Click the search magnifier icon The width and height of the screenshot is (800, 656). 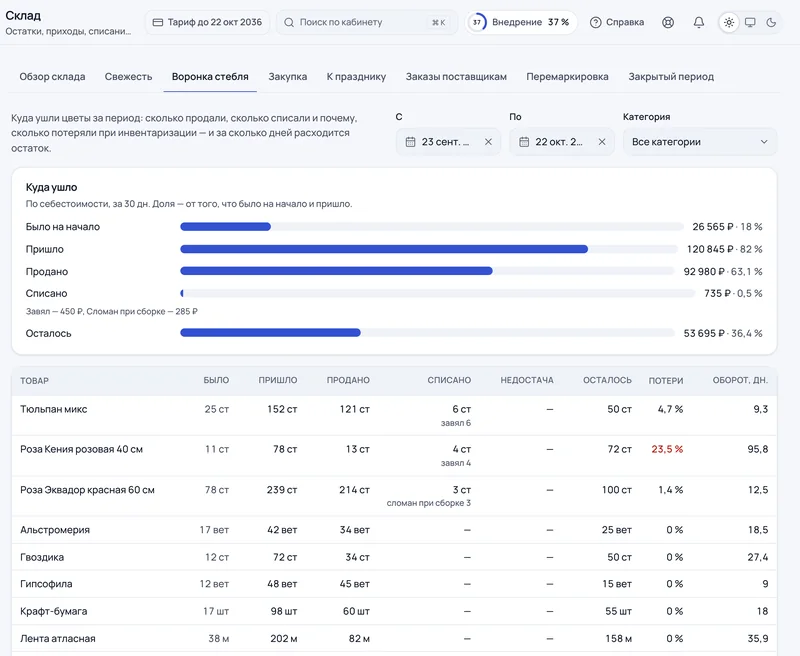click(x=289, y=22)
